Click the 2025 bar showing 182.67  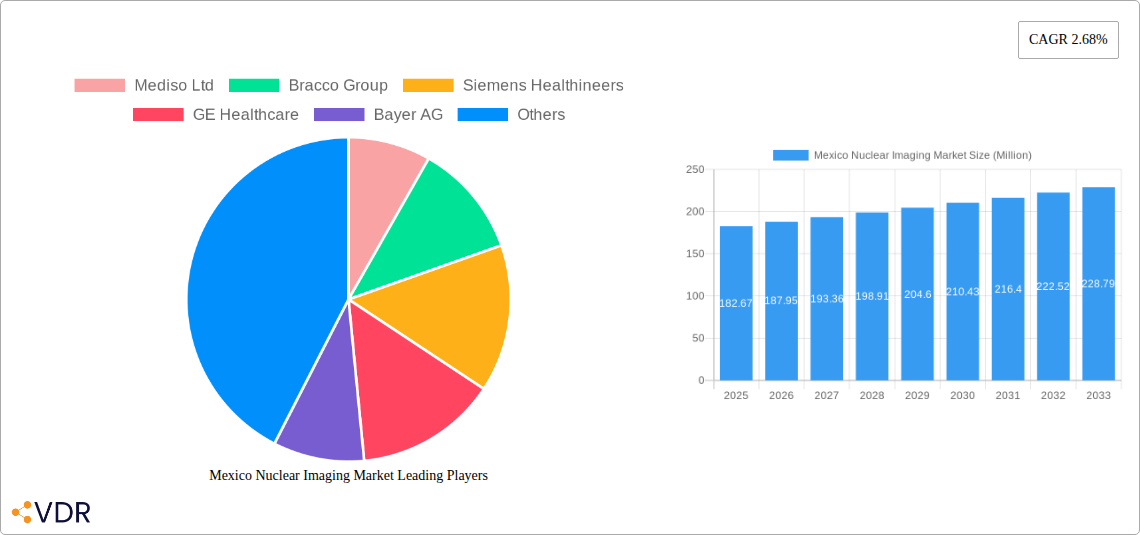(736, 303)
